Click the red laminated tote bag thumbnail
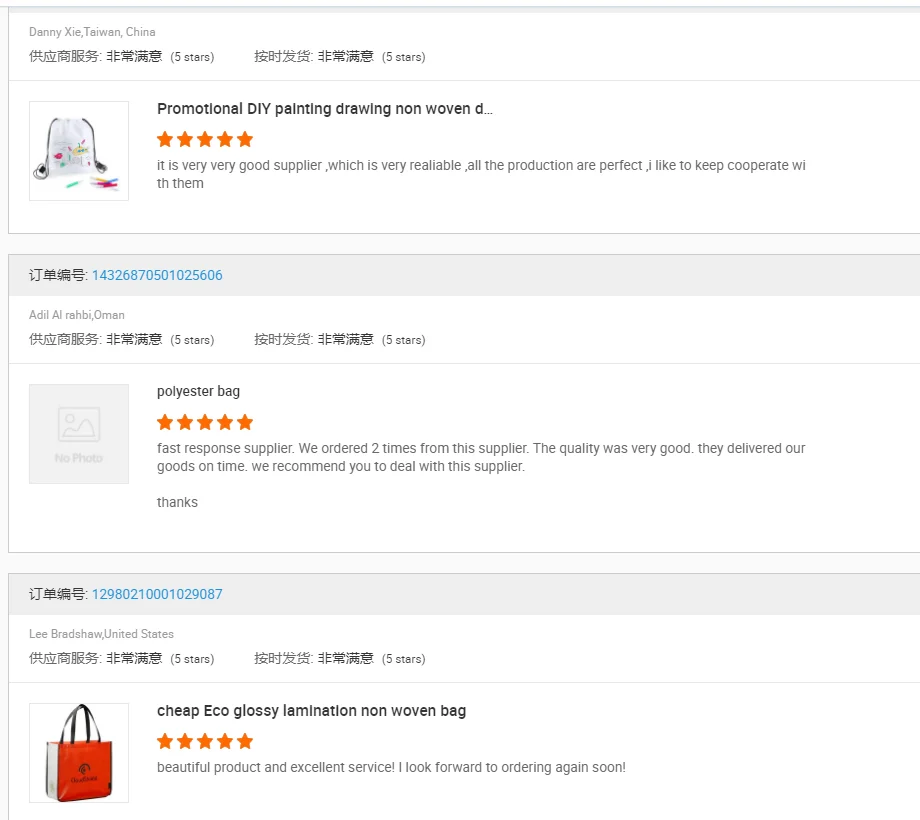This screenshot has width=920, height=820. pyautogui.click(x=79, y=753)
